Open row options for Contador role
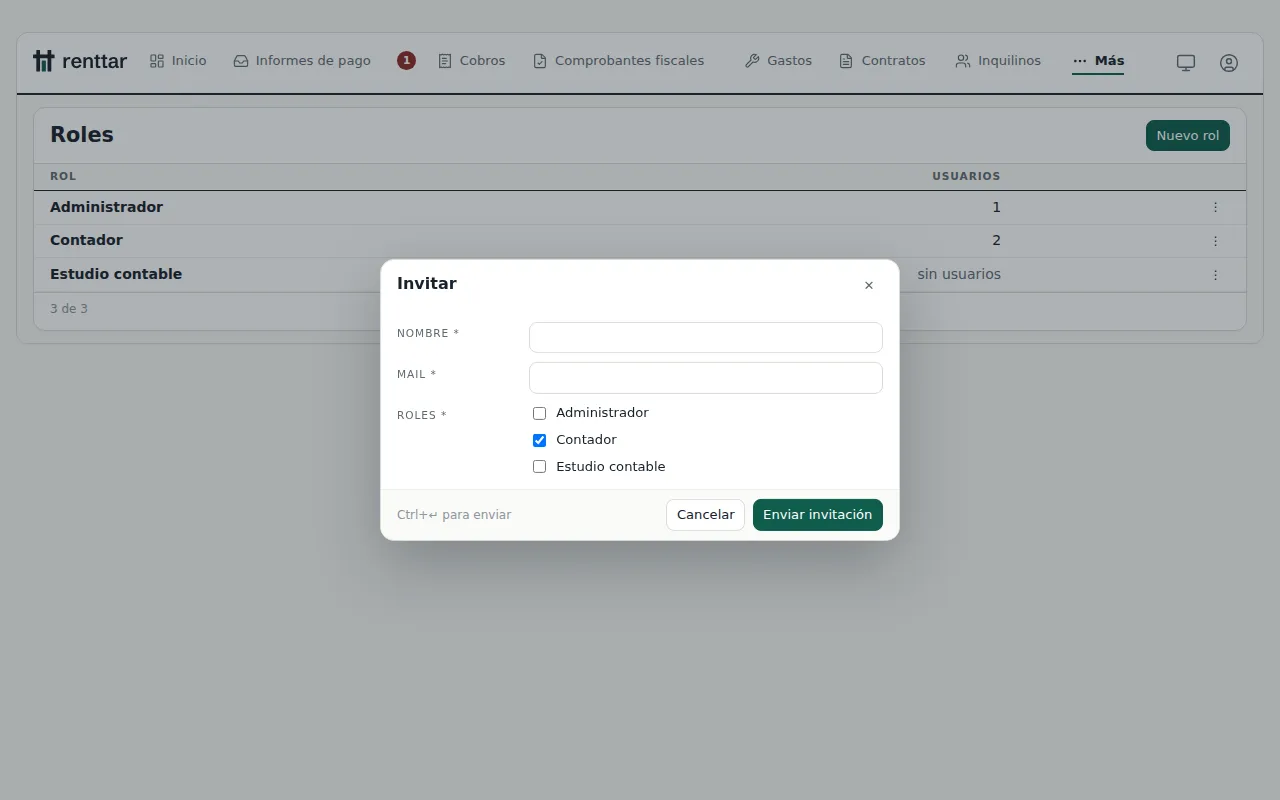The image size is (1280, 800). (x=1215, y=241)
